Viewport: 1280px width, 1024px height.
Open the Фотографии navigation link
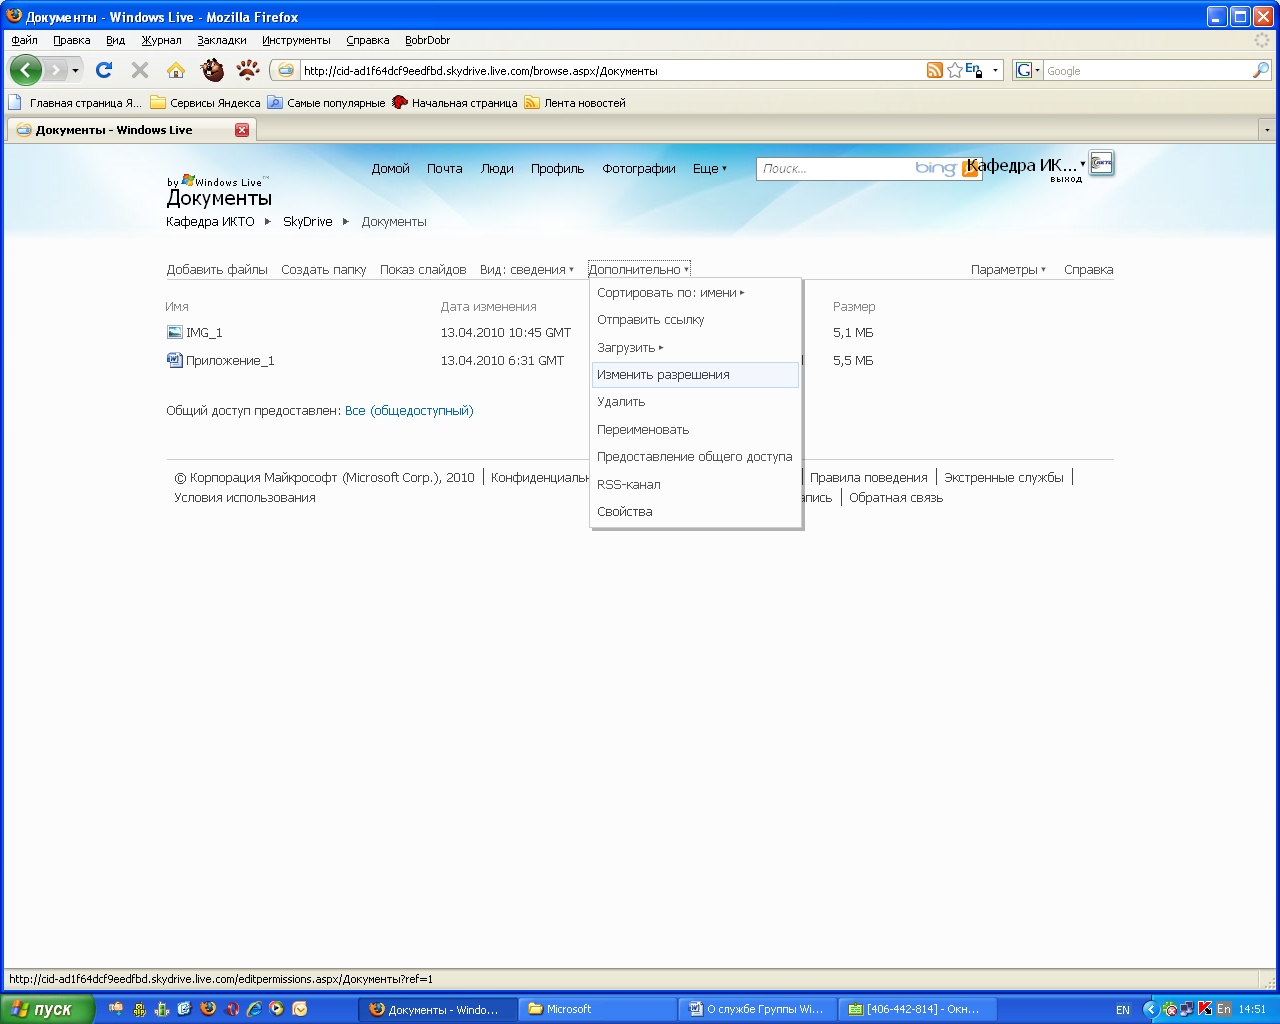(x=639, y=169)
